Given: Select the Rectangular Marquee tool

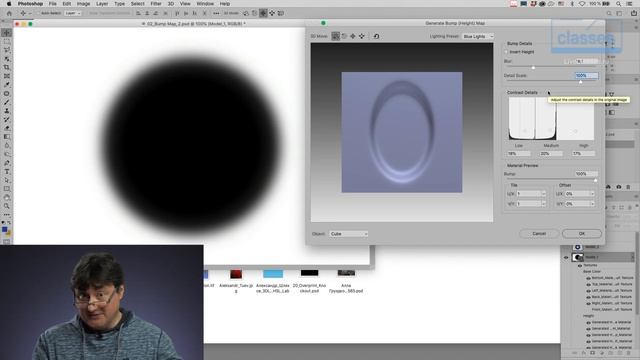Looking at the screenshot, I should [7, 42].
